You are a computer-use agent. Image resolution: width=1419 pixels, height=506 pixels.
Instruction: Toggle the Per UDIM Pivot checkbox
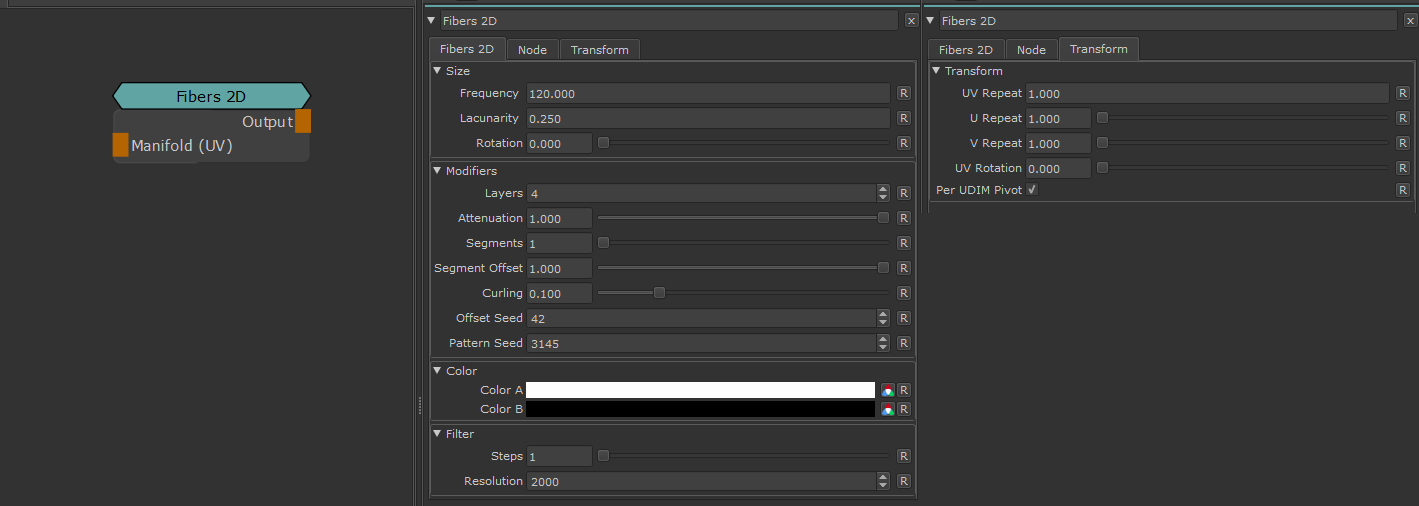pyautogui.click(x=1032, y=190)
